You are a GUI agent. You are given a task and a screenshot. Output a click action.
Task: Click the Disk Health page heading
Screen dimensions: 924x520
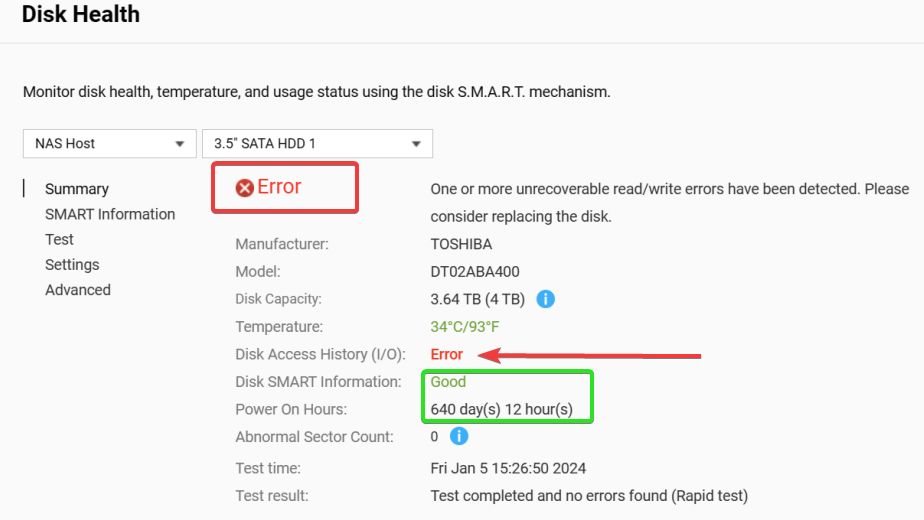pyautogui.click(x=81, y=14)
